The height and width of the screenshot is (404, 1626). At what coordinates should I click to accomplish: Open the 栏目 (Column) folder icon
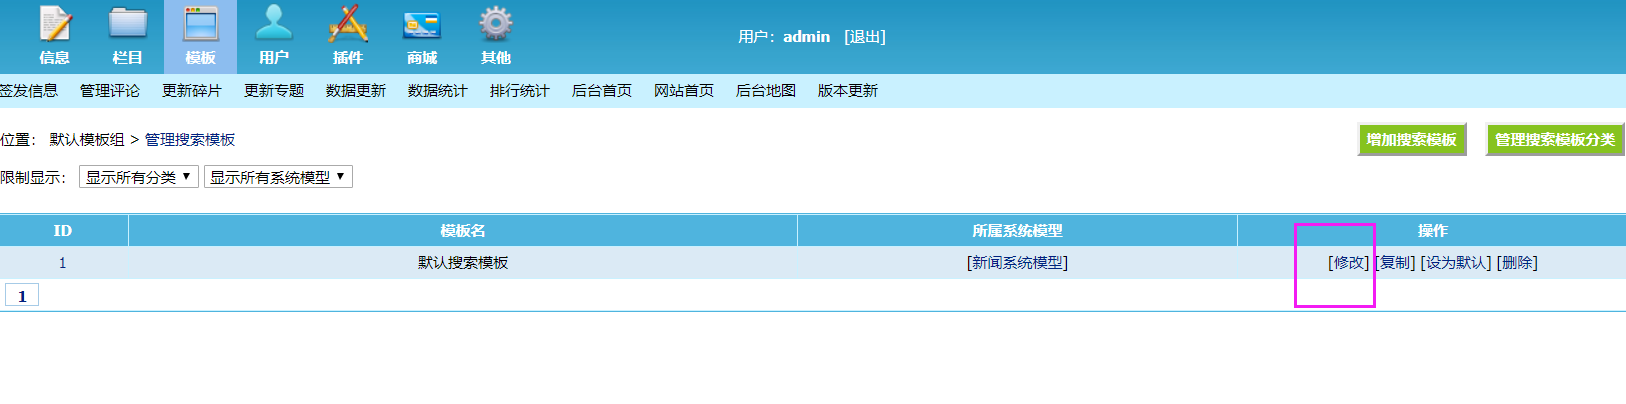pos(127,36)
